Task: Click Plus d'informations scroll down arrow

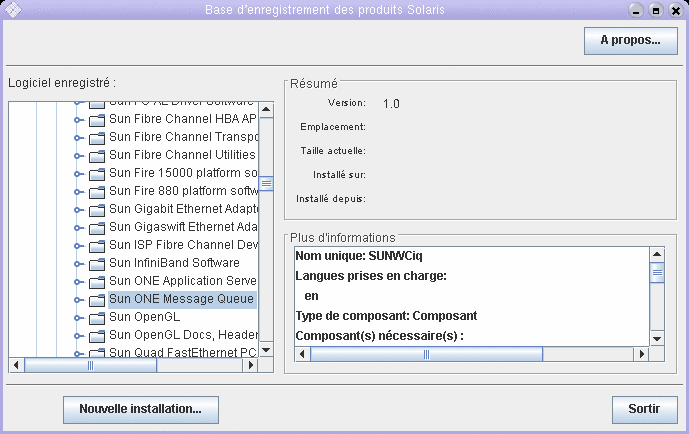Action: coord(657,338)
